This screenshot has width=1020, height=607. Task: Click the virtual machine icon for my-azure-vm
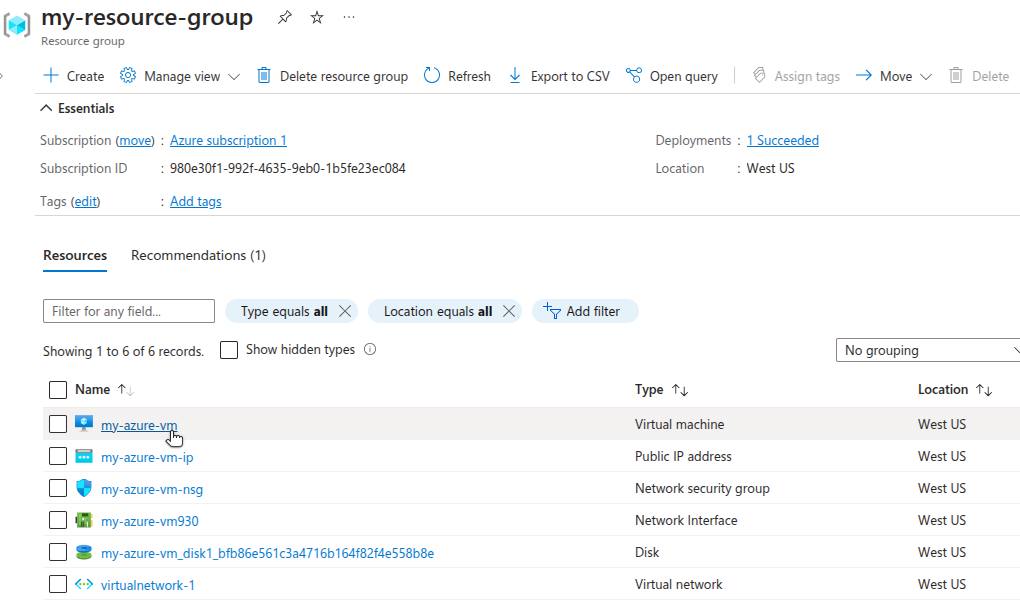[x=84, y=424]
